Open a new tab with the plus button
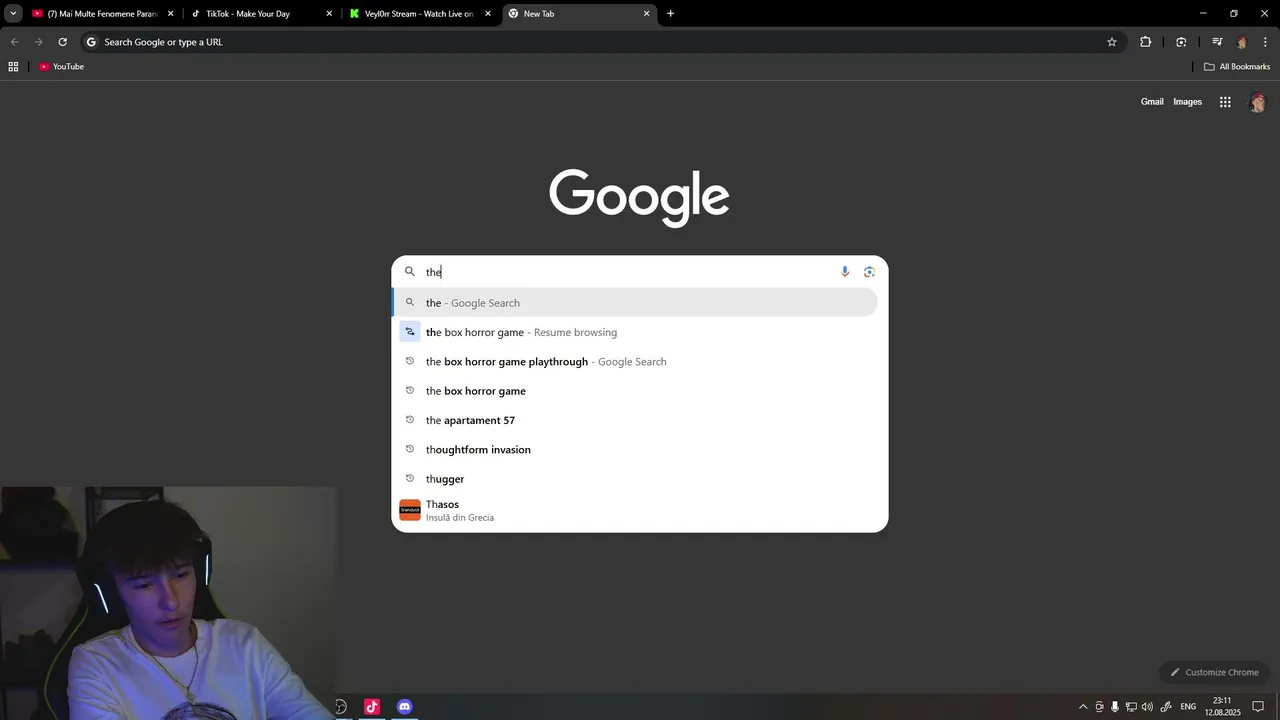This screenshot has height=720, width=1280. (x=670, y=14)
